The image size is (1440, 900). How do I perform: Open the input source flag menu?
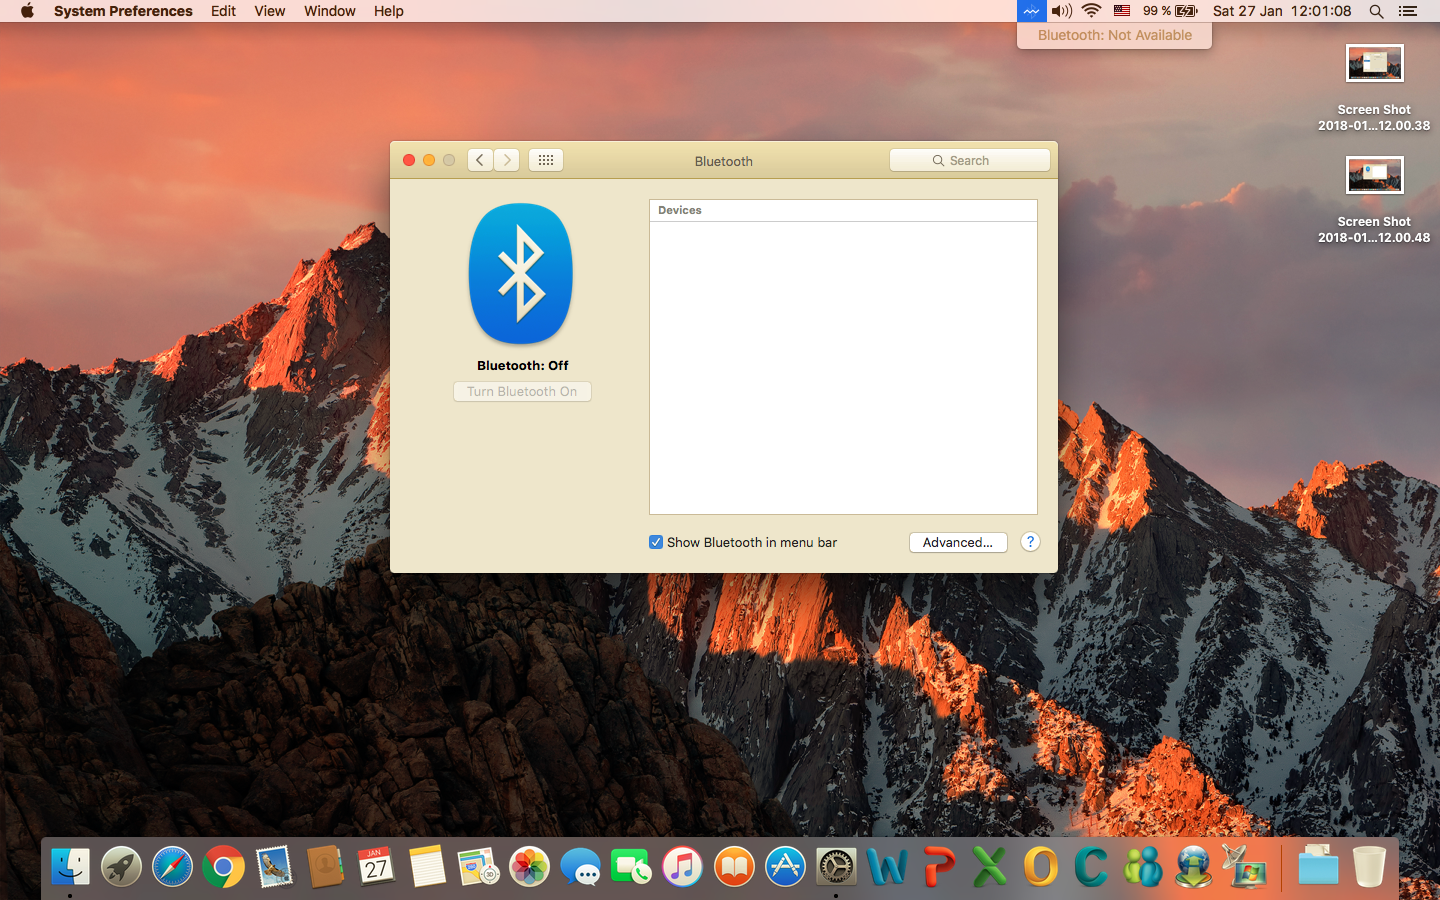pos(1122,11)
